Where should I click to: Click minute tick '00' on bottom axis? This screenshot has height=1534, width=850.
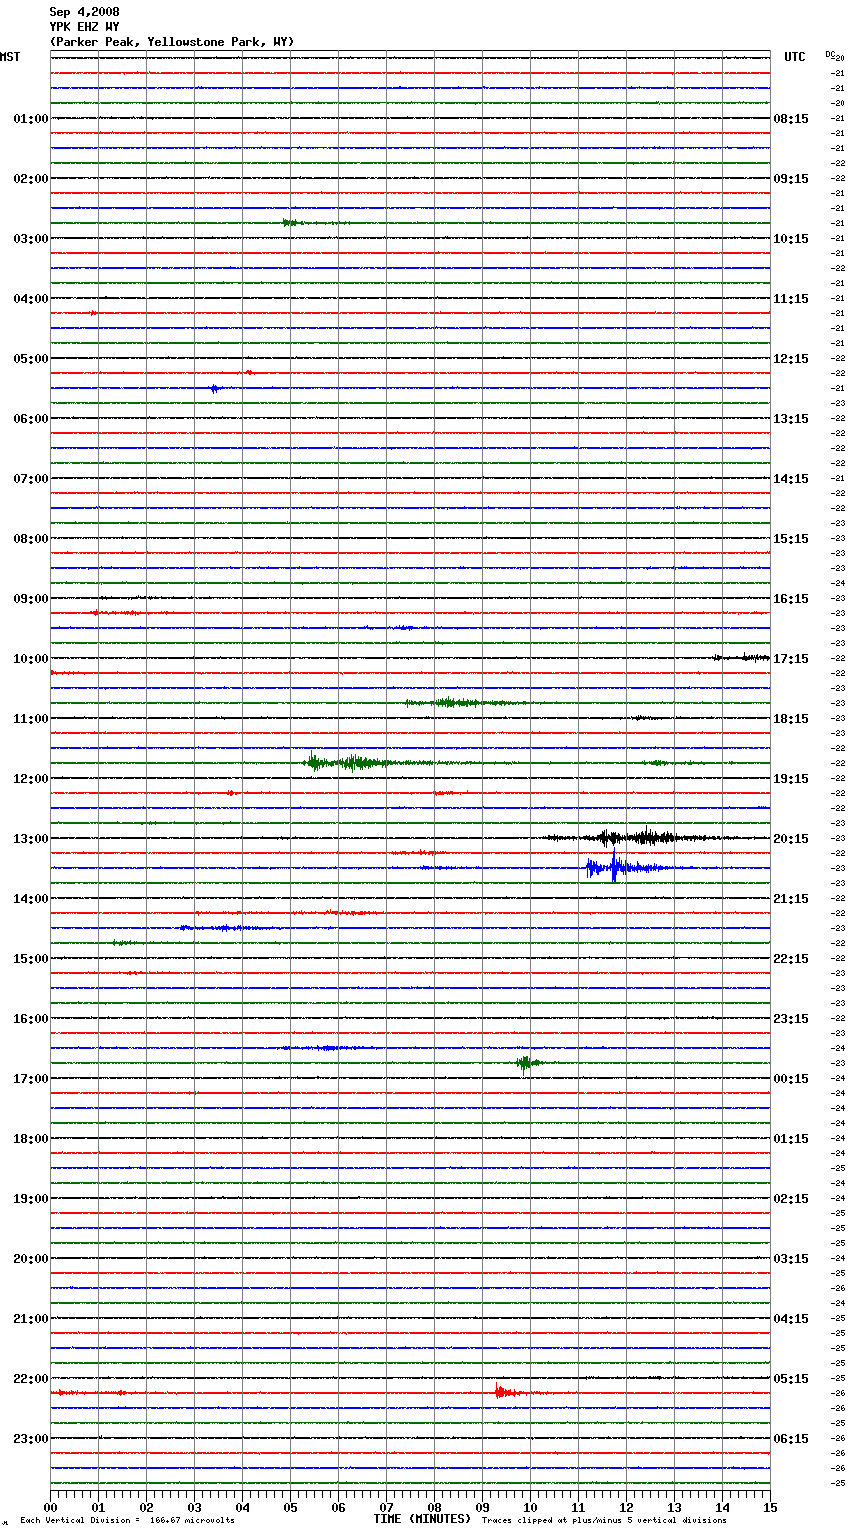(50, 1507)
